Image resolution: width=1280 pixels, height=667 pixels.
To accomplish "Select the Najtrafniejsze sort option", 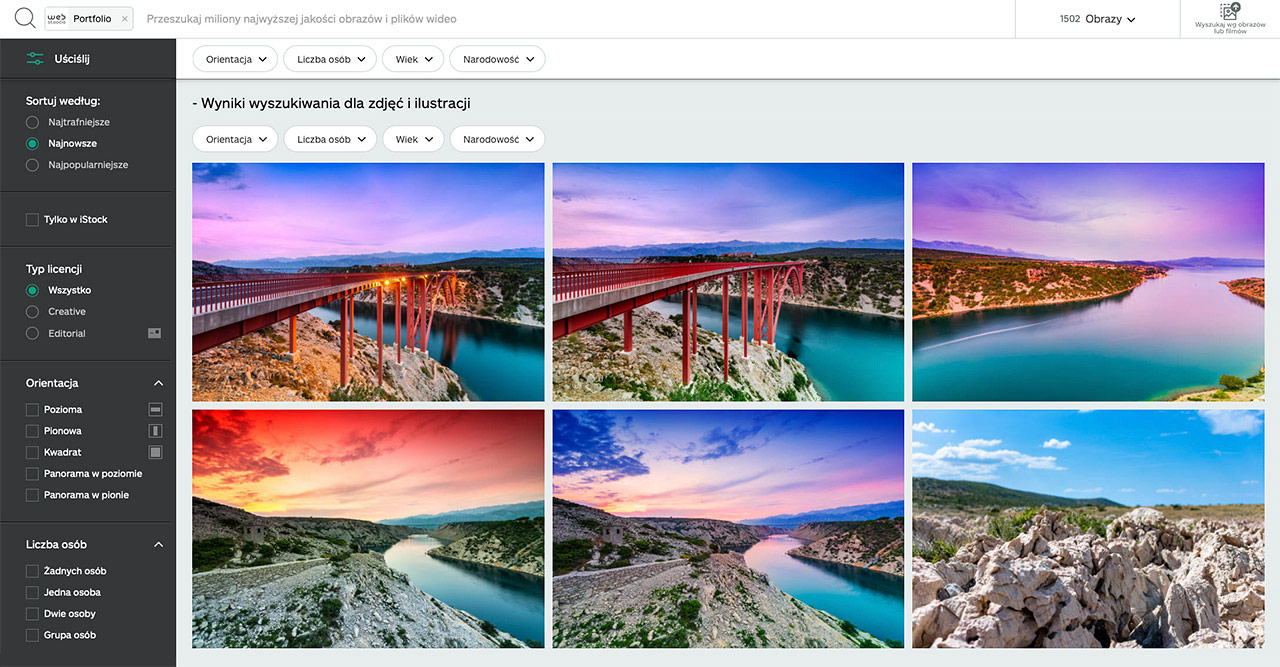I will coord(32,121).
